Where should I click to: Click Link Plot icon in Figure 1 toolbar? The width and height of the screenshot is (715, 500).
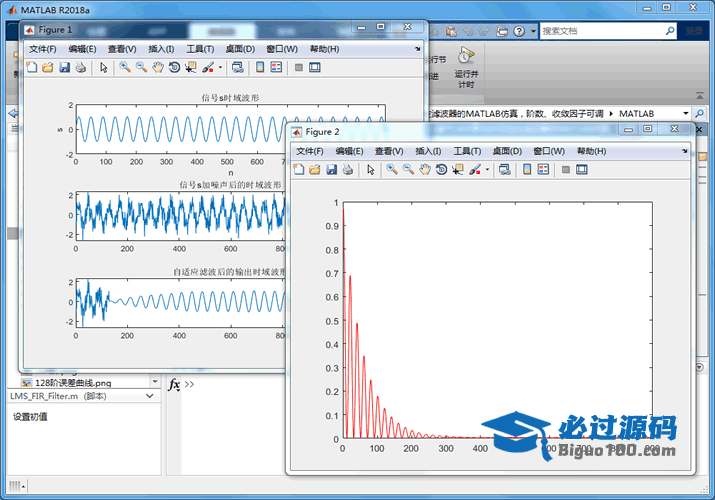(x=237, y=67)
